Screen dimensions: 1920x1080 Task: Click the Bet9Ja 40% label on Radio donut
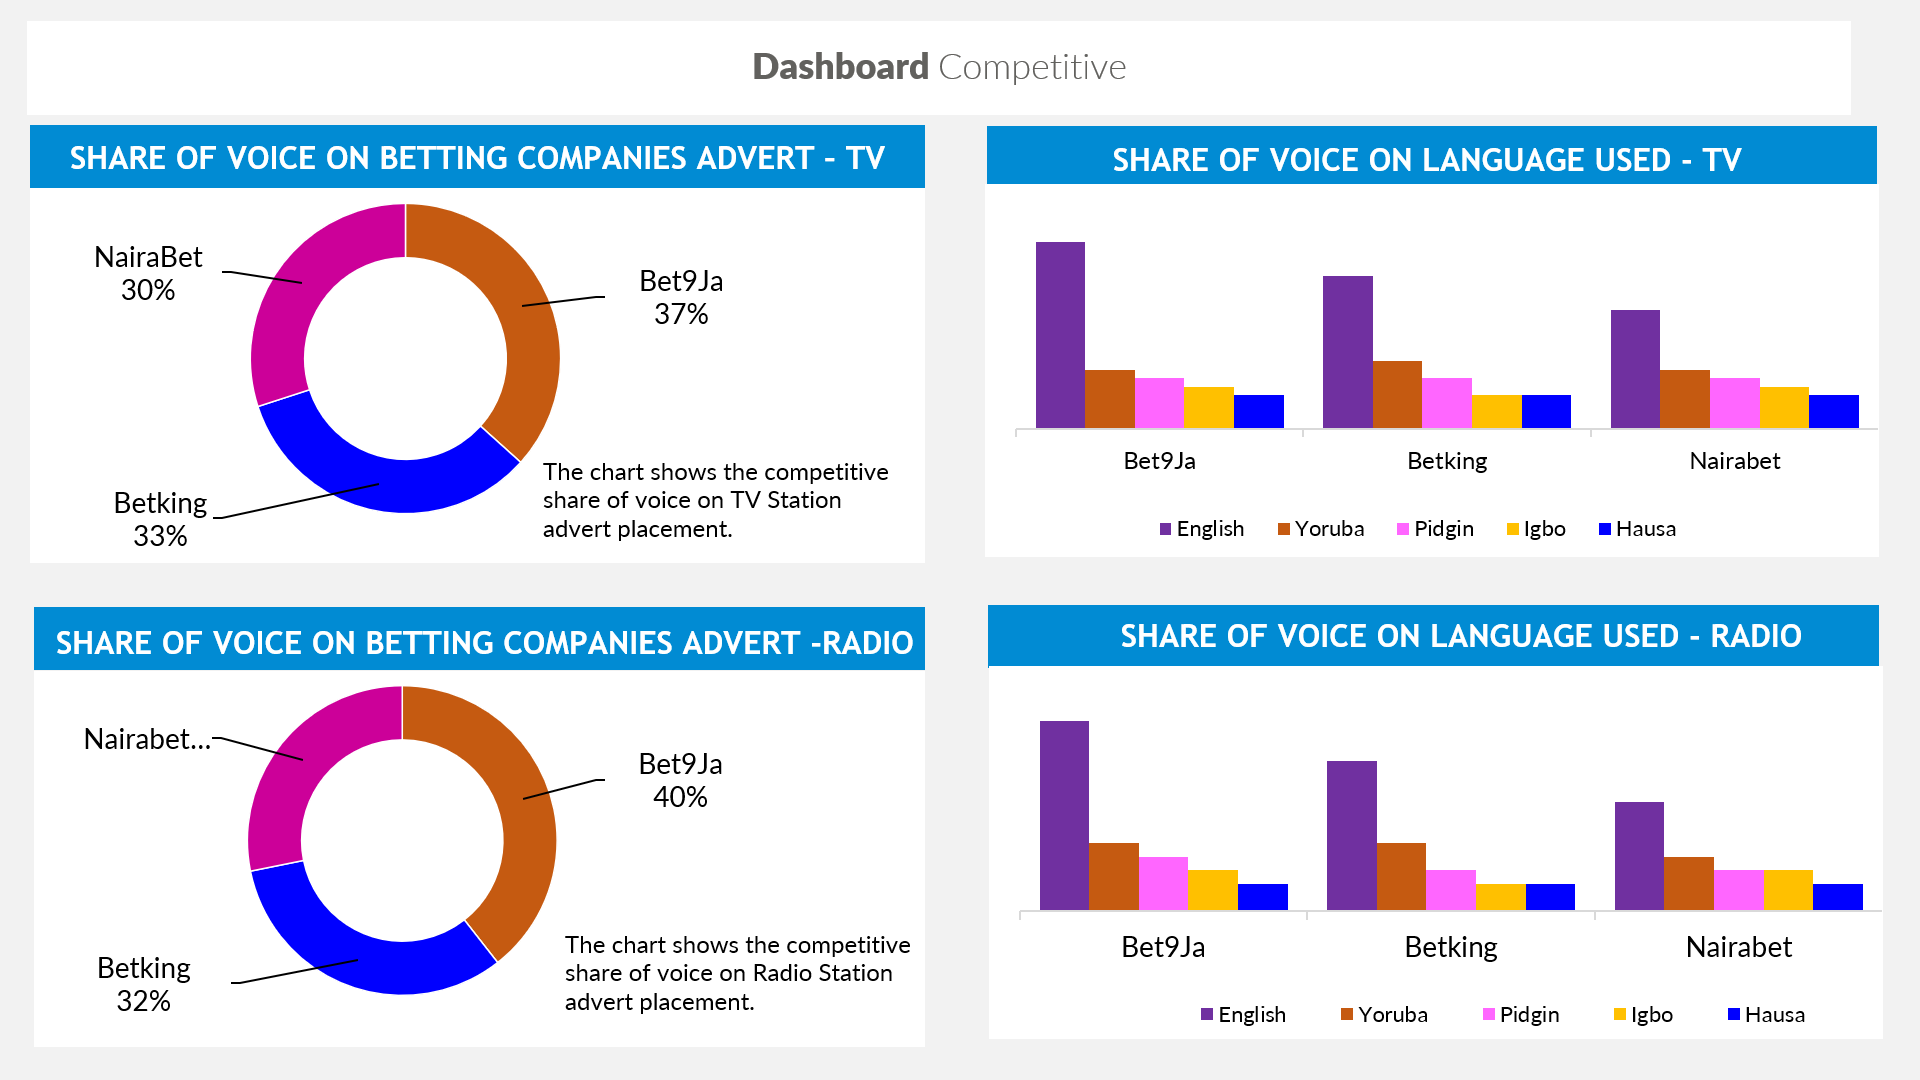(x=680, y=780)
